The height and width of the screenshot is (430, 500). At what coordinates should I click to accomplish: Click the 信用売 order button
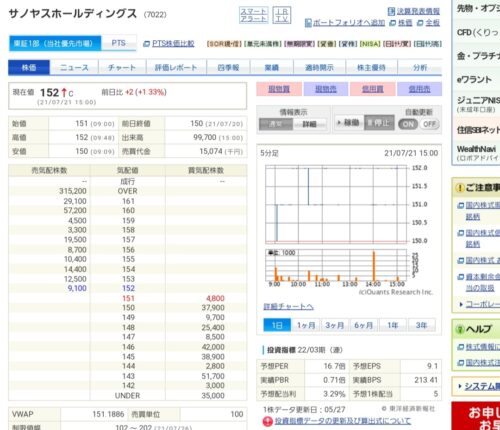pos(419,89)
